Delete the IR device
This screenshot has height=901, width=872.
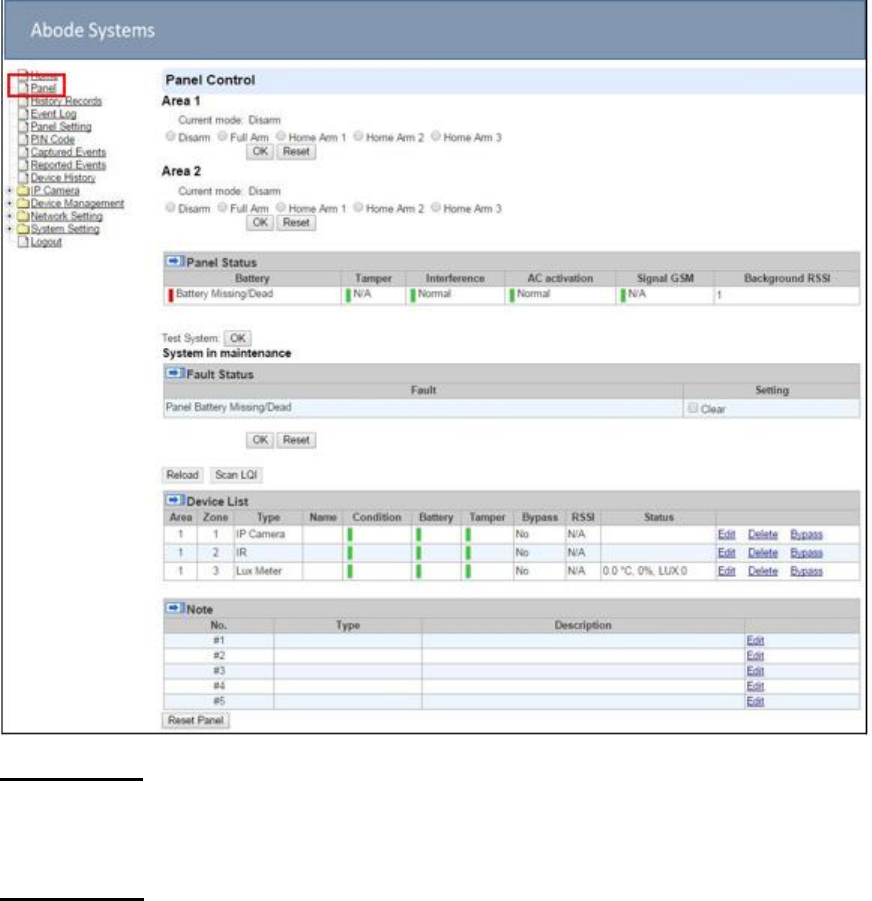tap(762, 553)
